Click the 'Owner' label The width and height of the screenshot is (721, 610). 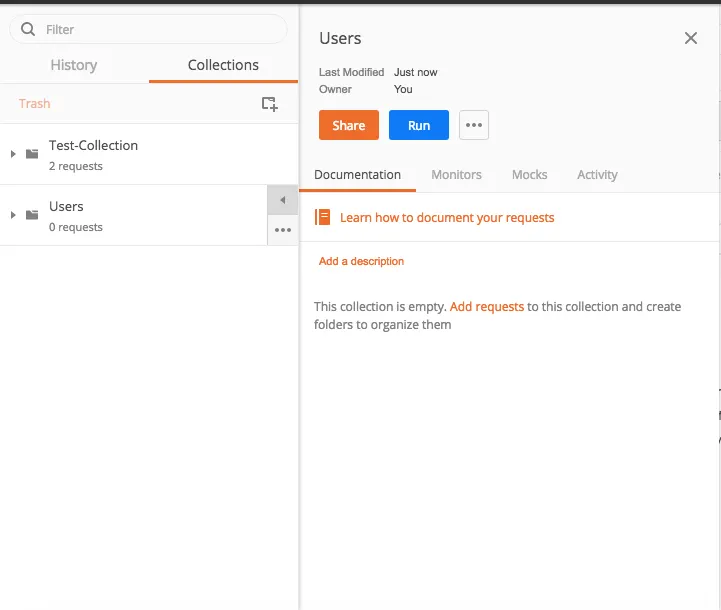pos(335,90)
